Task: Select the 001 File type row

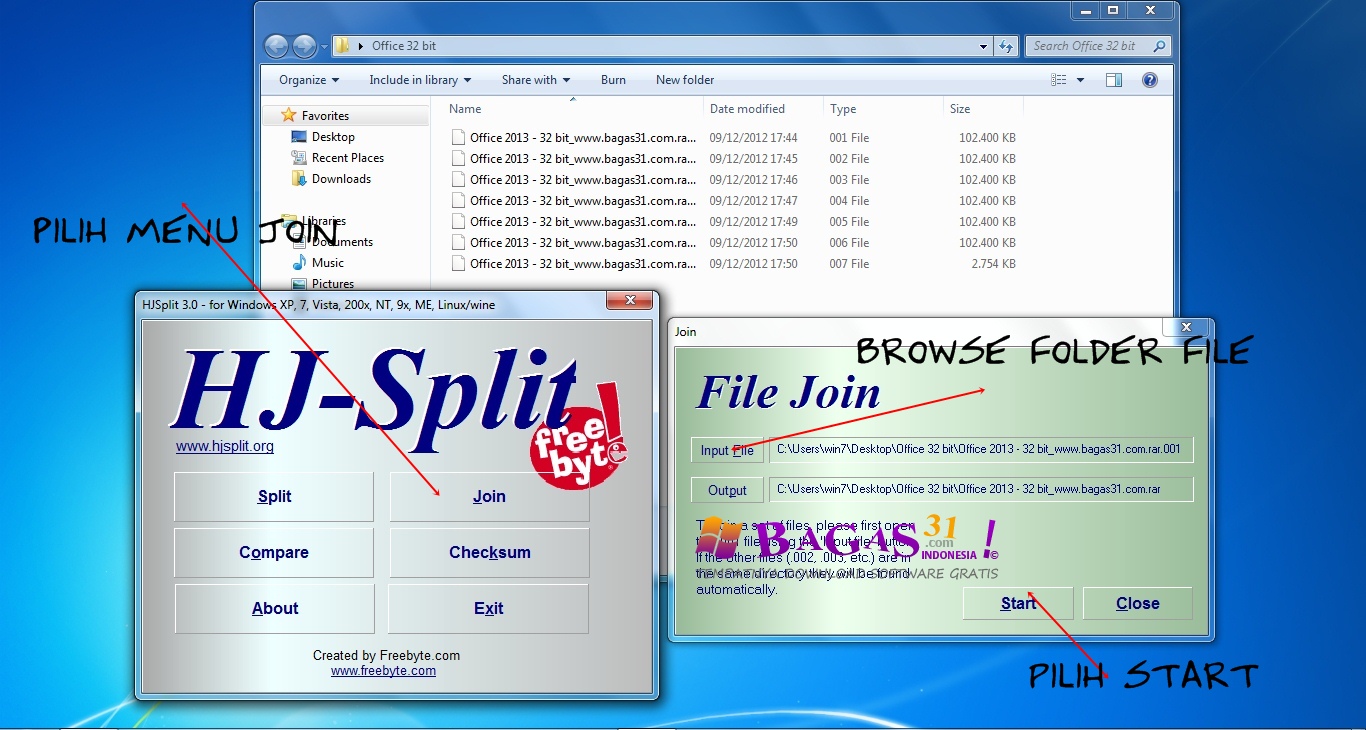Action: coord(733,138)
